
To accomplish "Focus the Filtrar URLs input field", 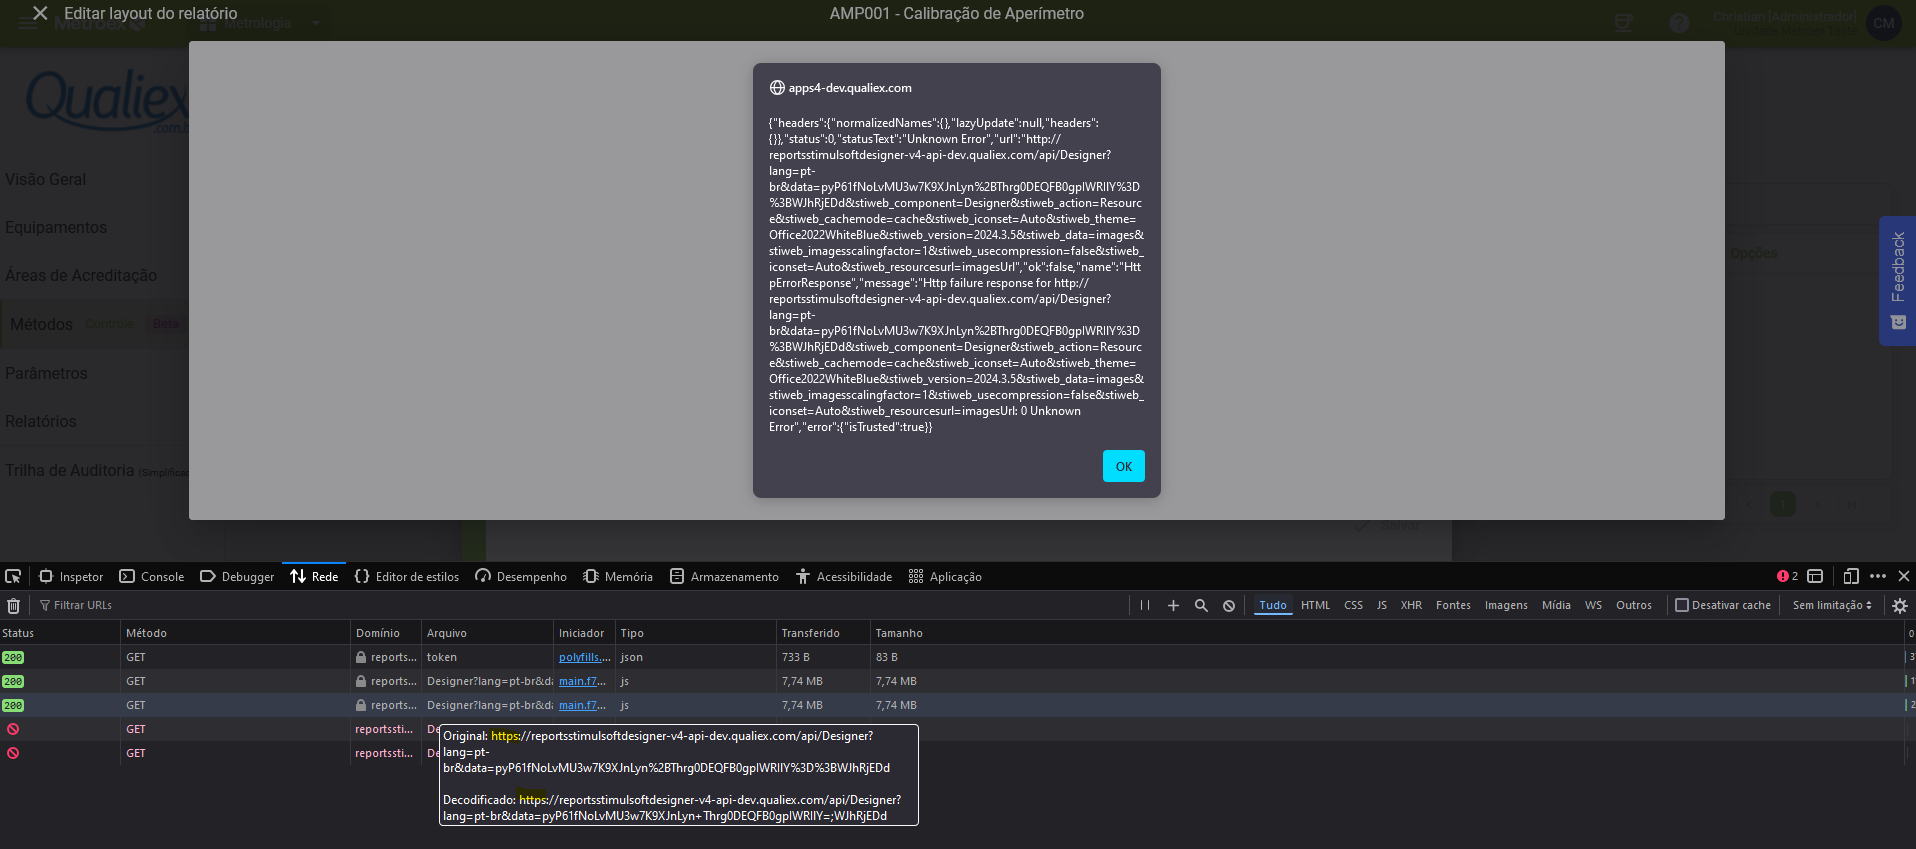I will (x=580, y=605).
